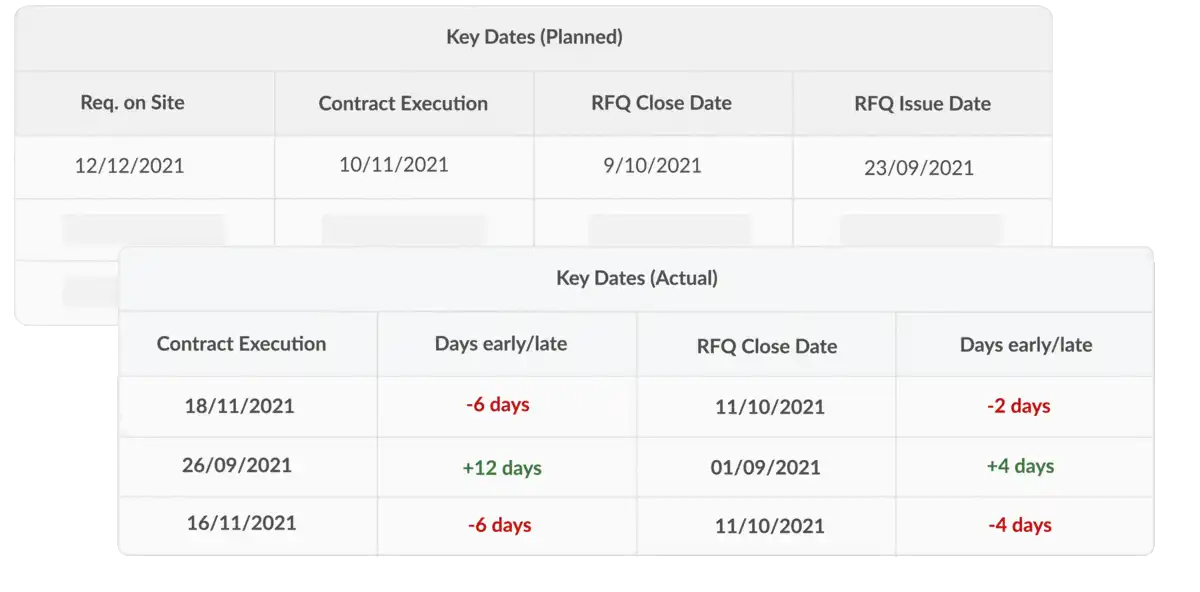1200x592 pixels.
Task: Select the RFQ Close Date header in actual table
Action: tap(766, 346)
